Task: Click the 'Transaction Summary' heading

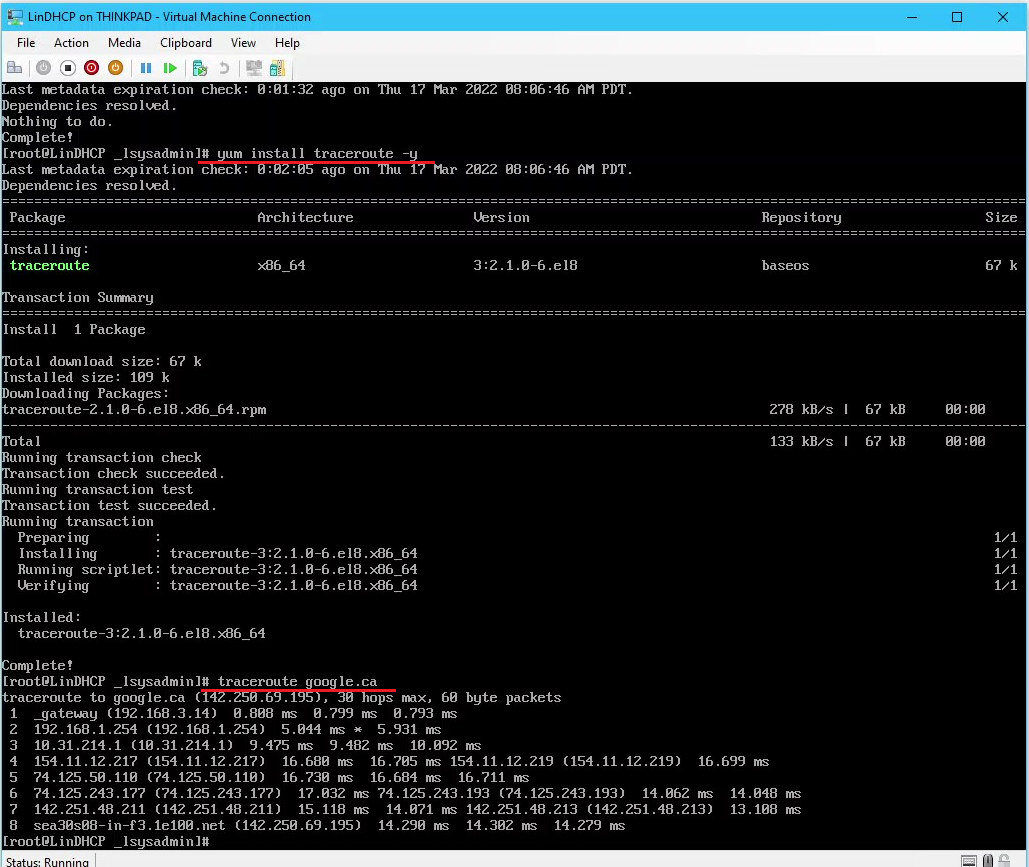Action: pyautogui.click(x=77, y=297)
